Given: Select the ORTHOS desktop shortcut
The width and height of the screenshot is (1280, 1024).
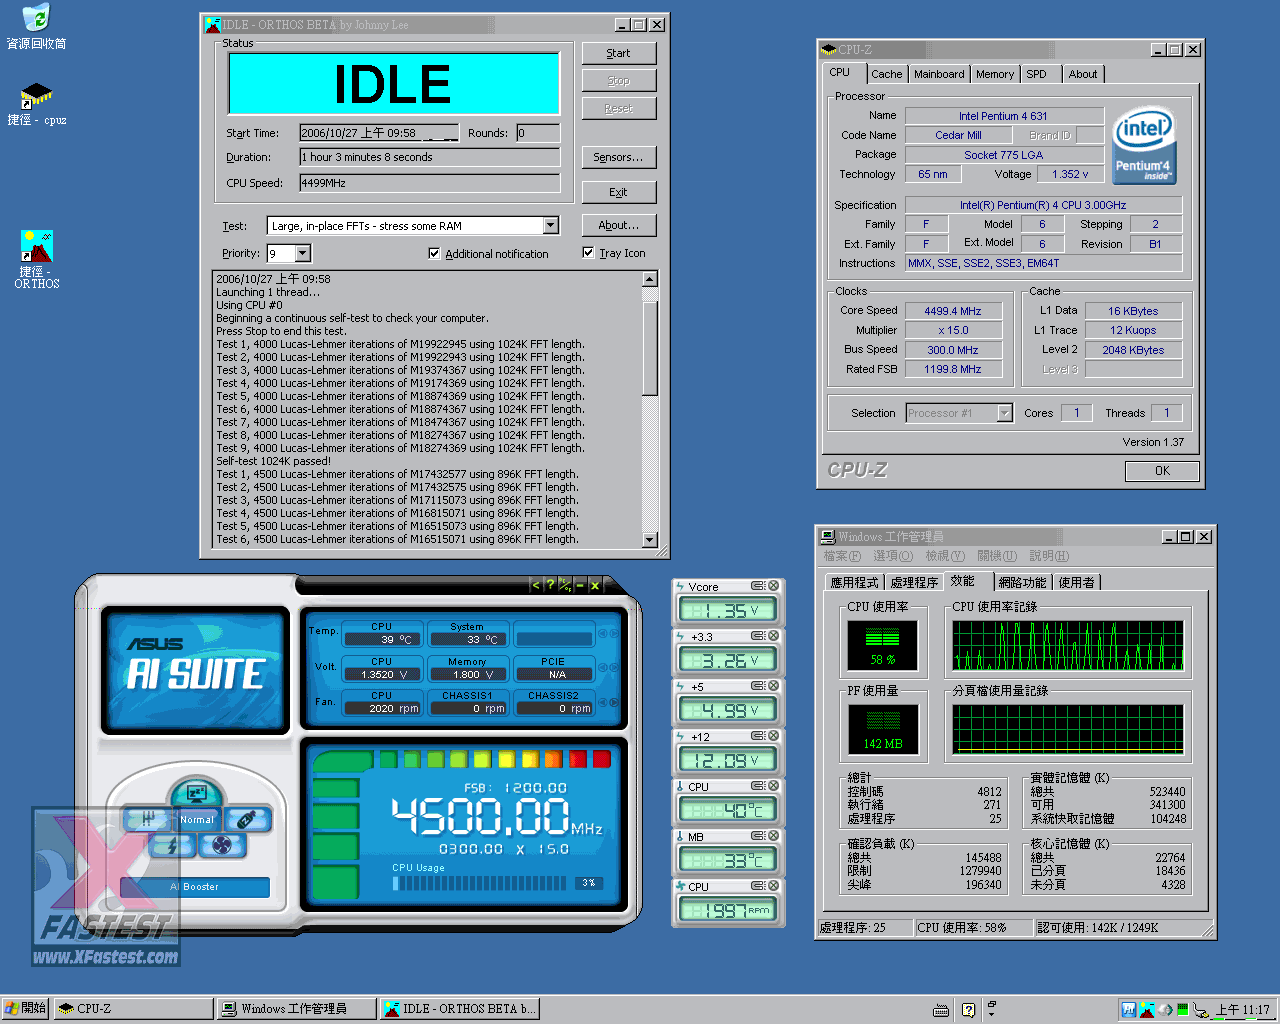Looking at the screenshot, I should tap(36, 260).
